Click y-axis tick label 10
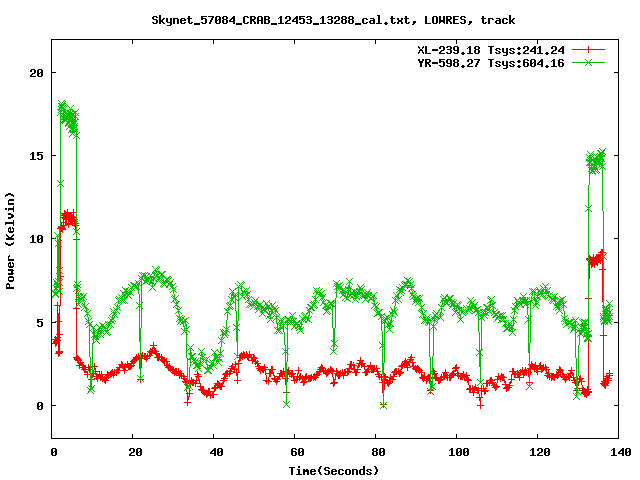The height and width of the screenshot is (480, 640). 36,239
